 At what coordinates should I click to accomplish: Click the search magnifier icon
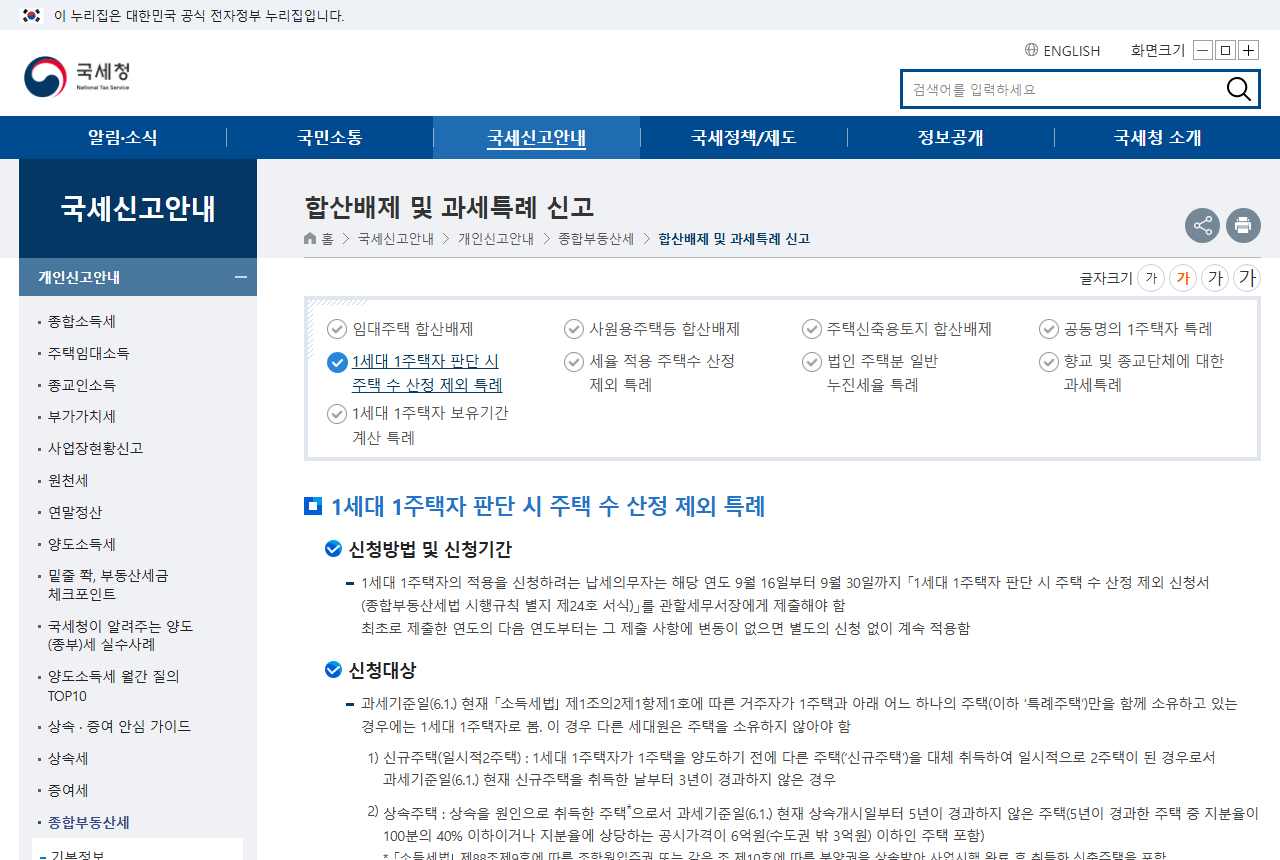tap(1239, 89)
